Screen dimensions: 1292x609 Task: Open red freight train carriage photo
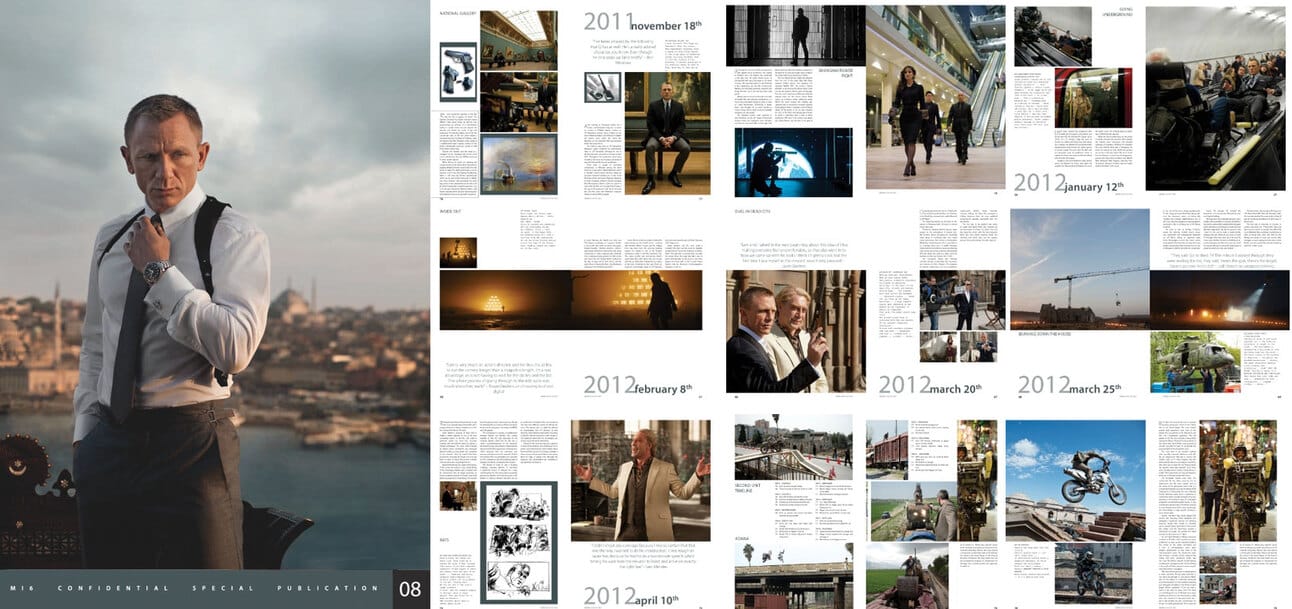tap(887, 450)
